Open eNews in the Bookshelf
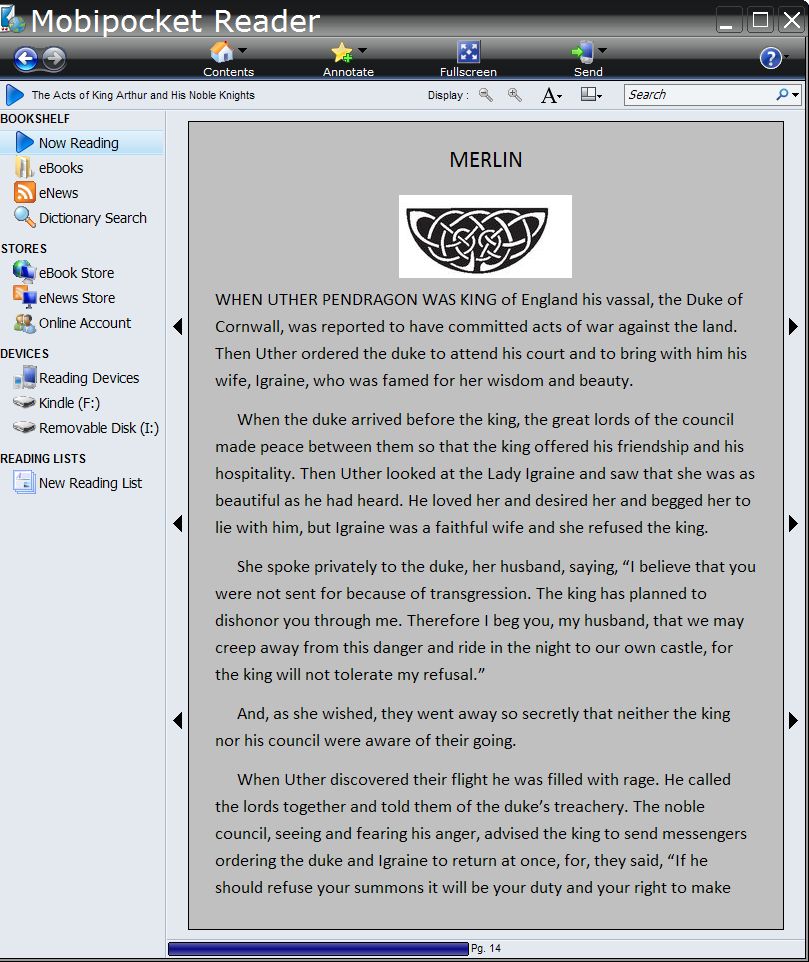809x962 pixels. coord(58,193)
